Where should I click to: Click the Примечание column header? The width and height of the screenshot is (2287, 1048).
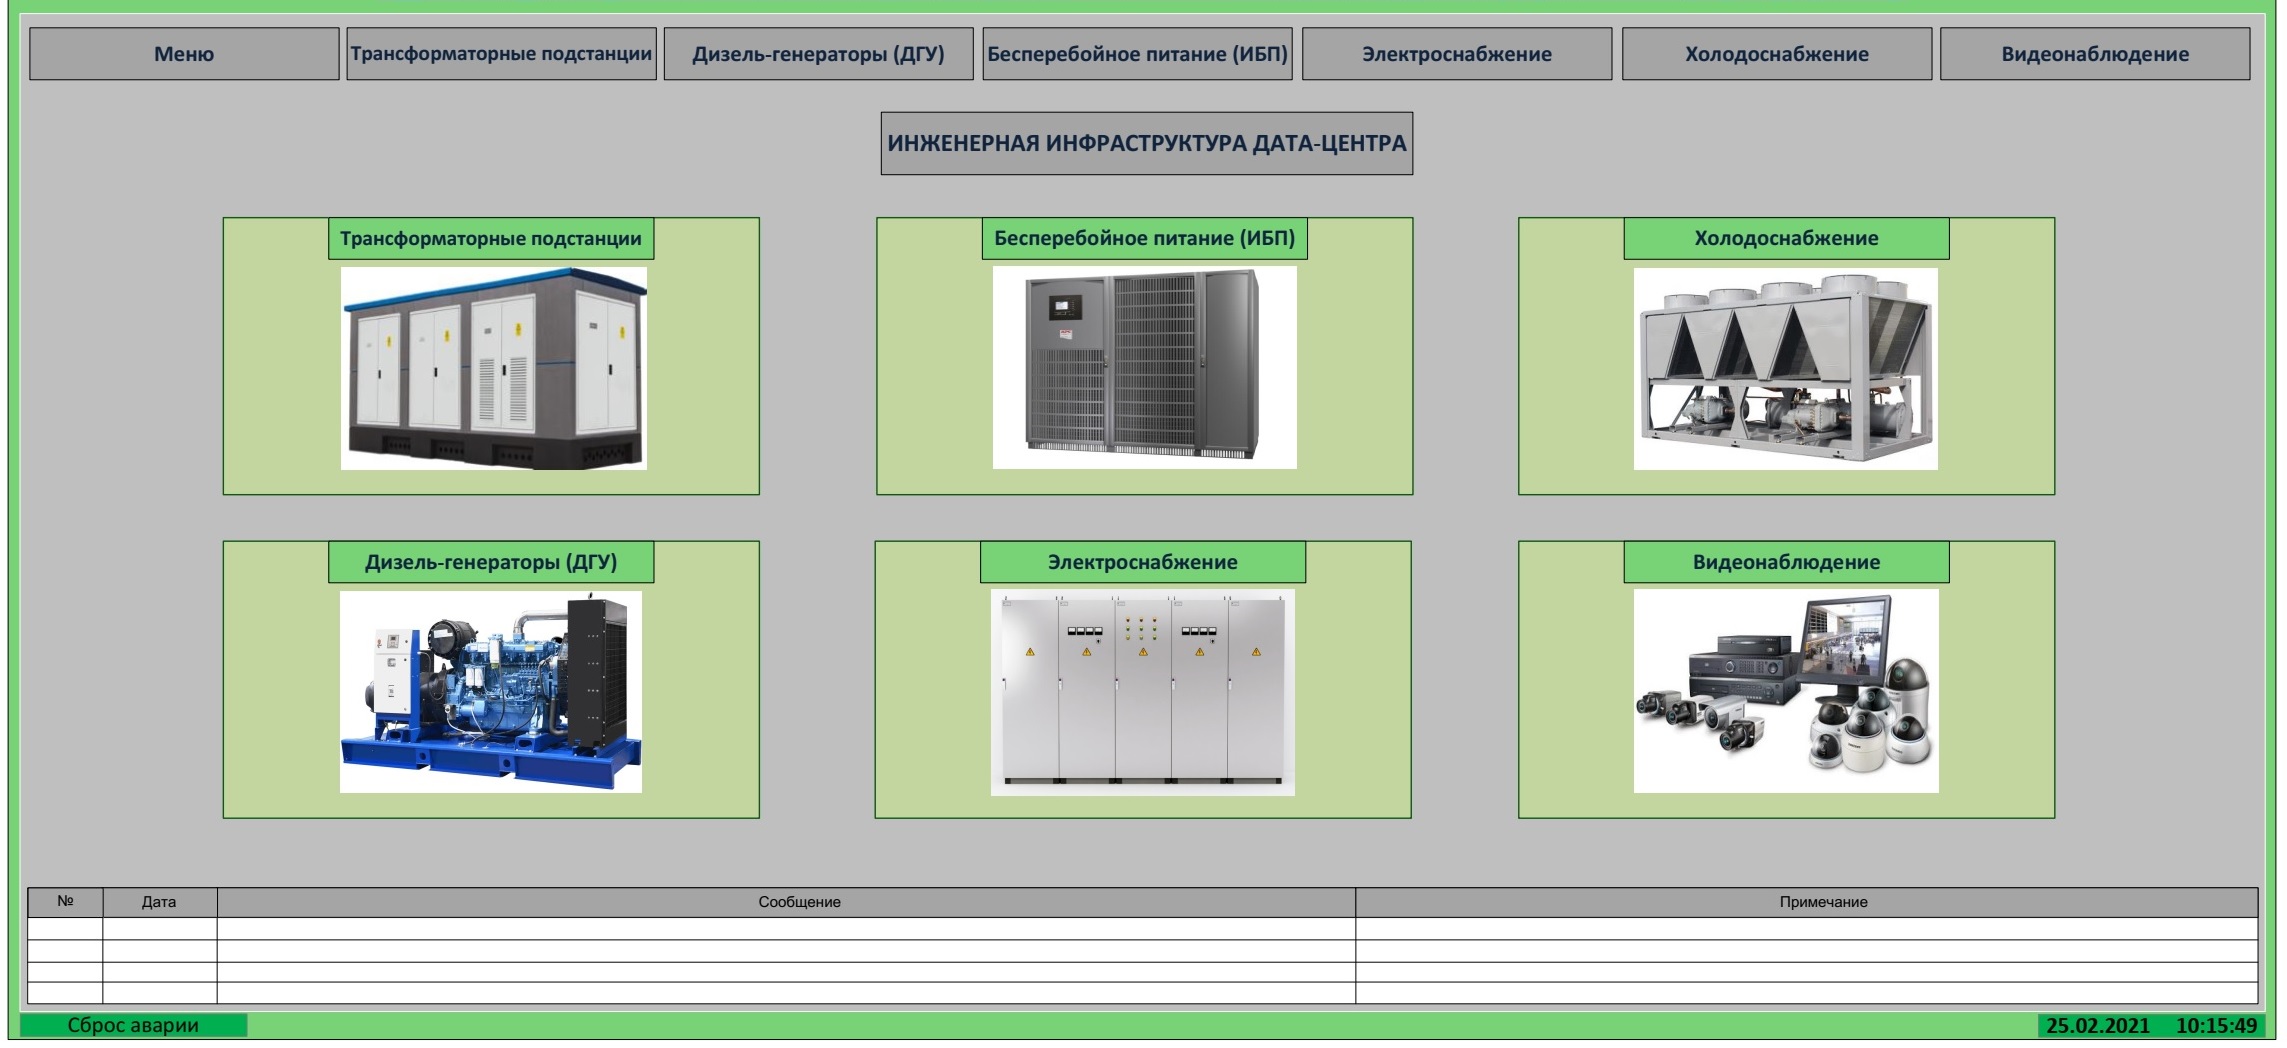click(x=1807, y=902)
